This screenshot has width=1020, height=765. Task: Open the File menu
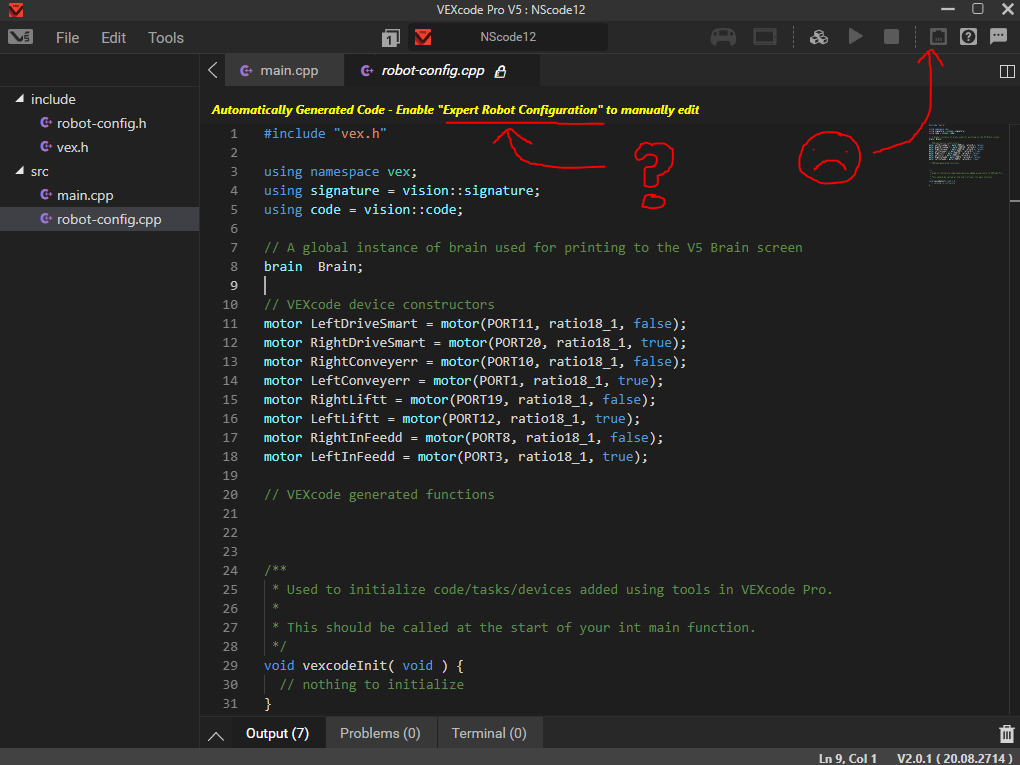68,38
